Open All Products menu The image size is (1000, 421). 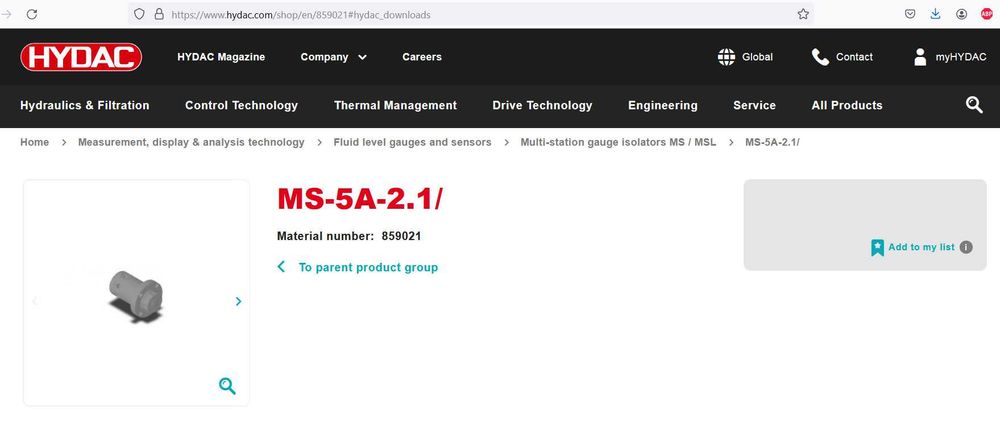(x=847, y=105)
